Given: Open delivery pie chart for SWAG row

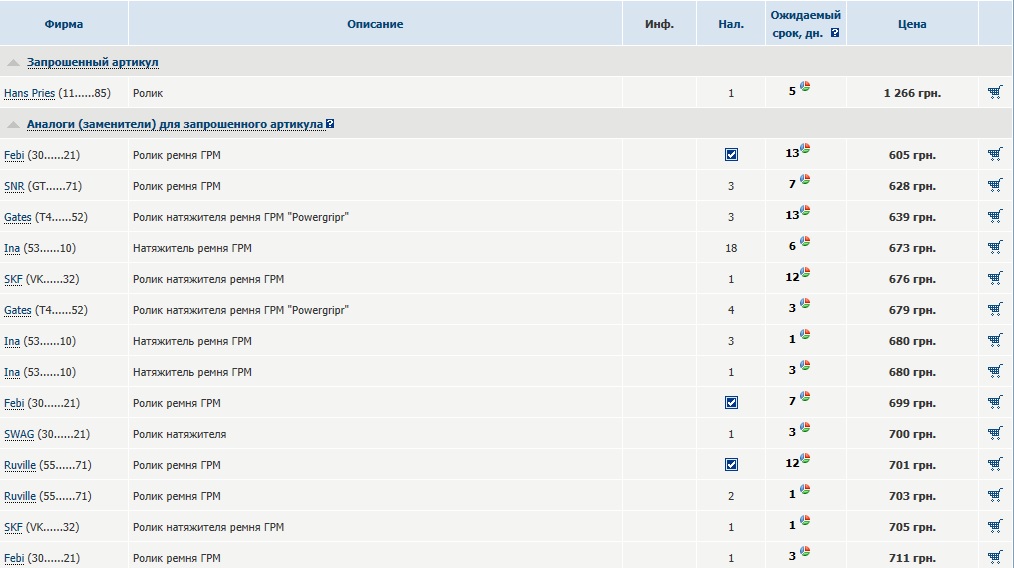Looking at the screenshot, I should click(x=805, y=428).
